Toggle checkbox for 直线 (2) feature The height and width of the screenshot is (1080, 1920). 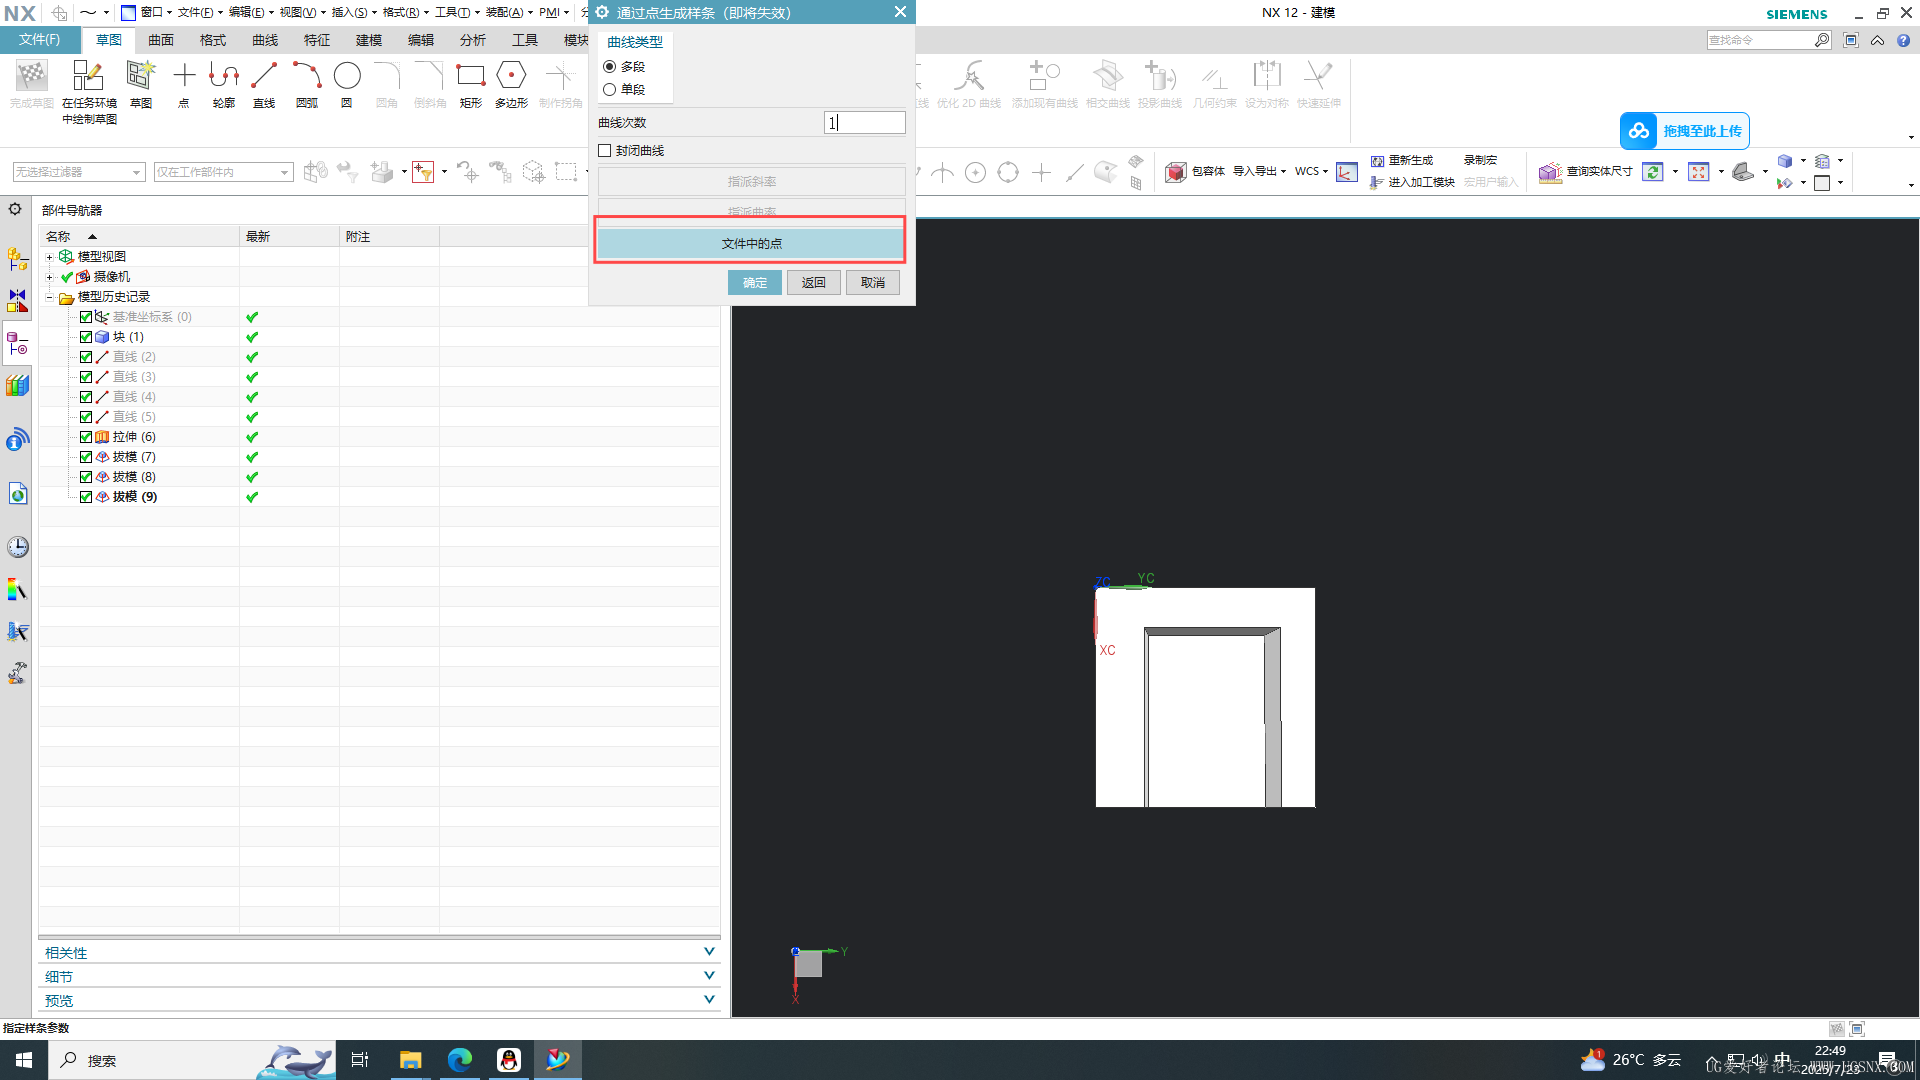[86, 357]
